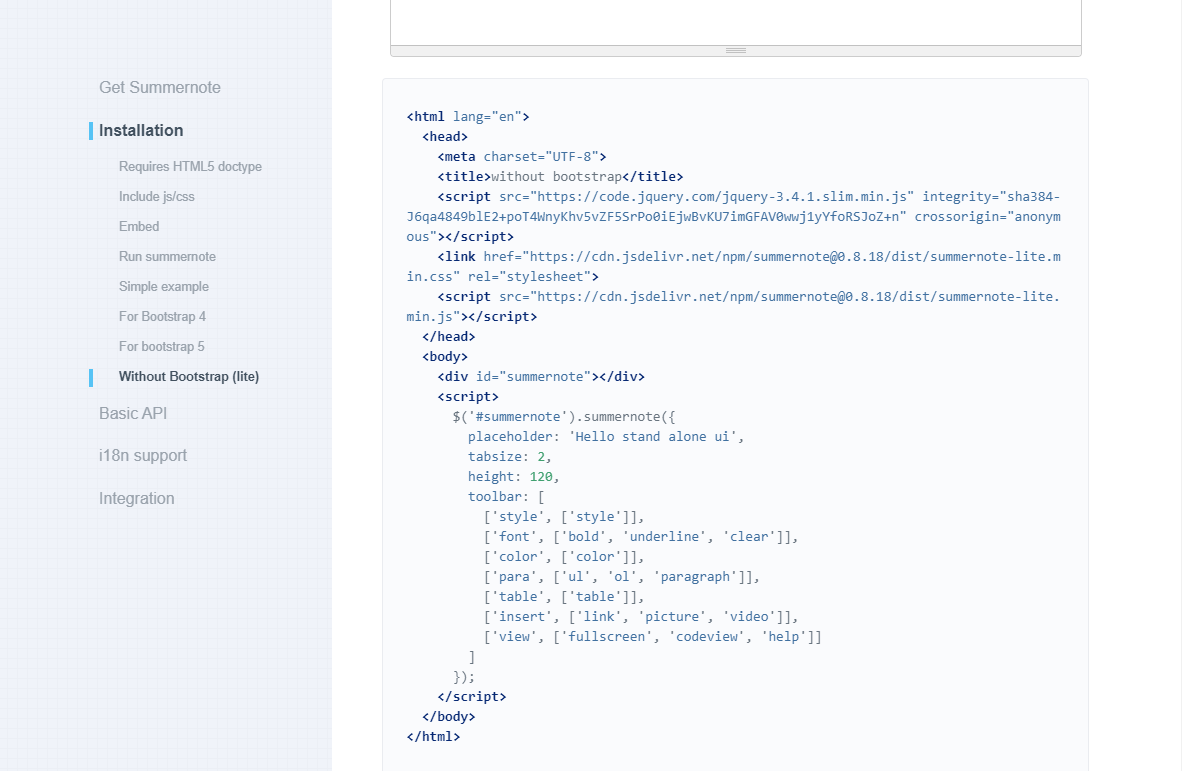1182x771 pixels.
Task: Click the meta charset="UTF-8" line
Action: [x=522, y=157]
